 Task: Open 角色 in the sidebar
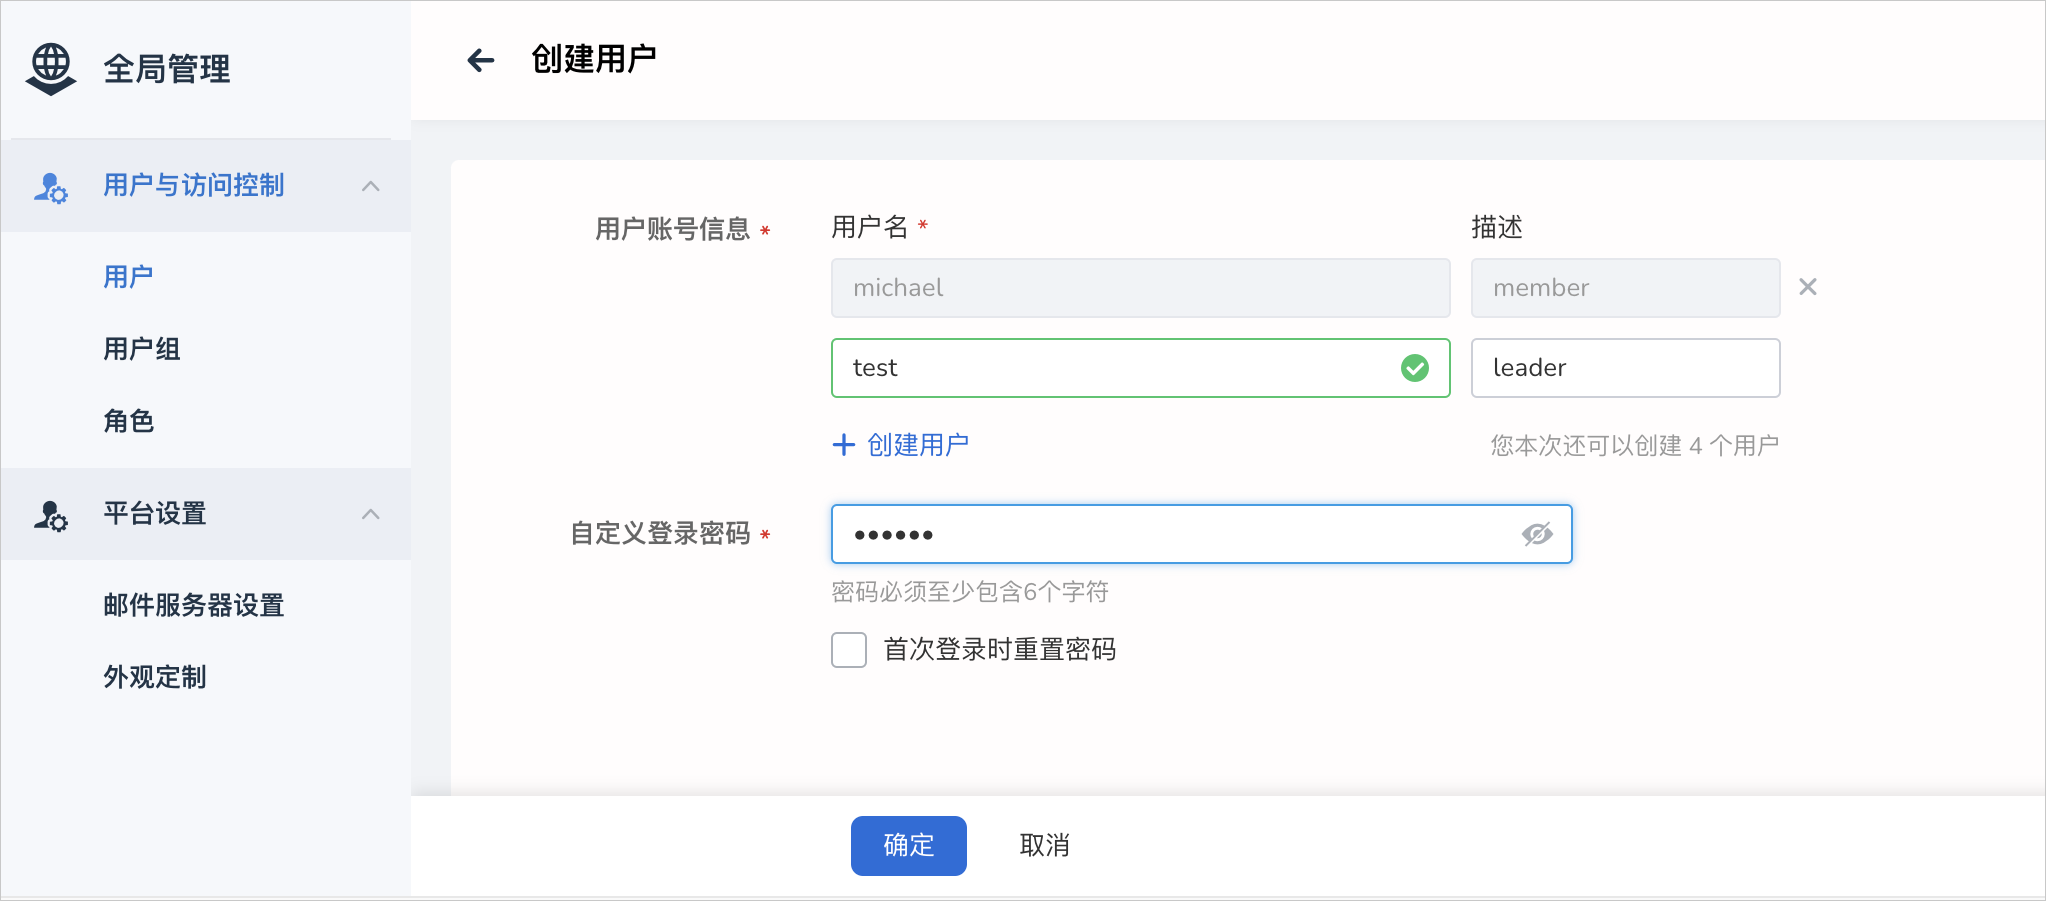(128, 421)
